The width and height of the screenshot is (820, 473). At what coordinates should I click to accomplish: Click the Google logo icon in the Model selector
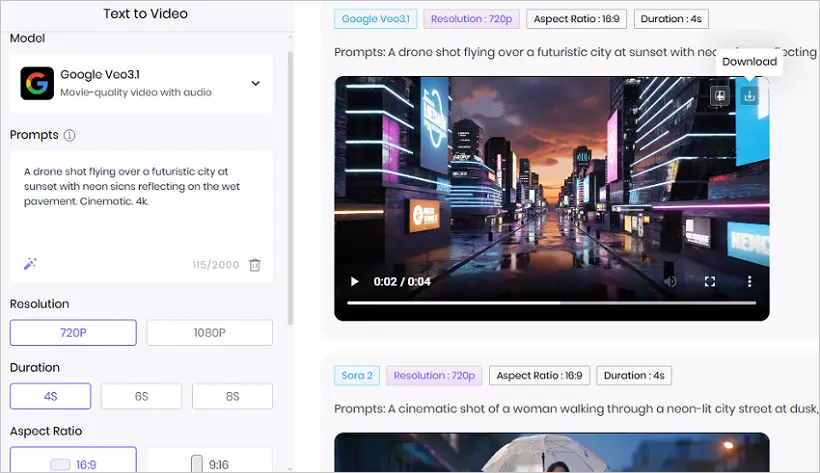pyautogui.click(x=37, y=83)
